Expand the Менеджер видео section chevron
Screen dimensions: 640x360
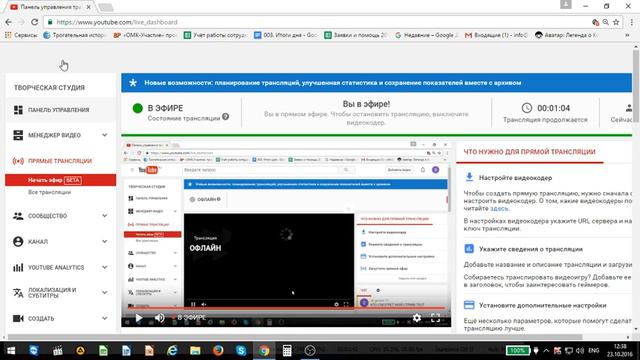105,135
